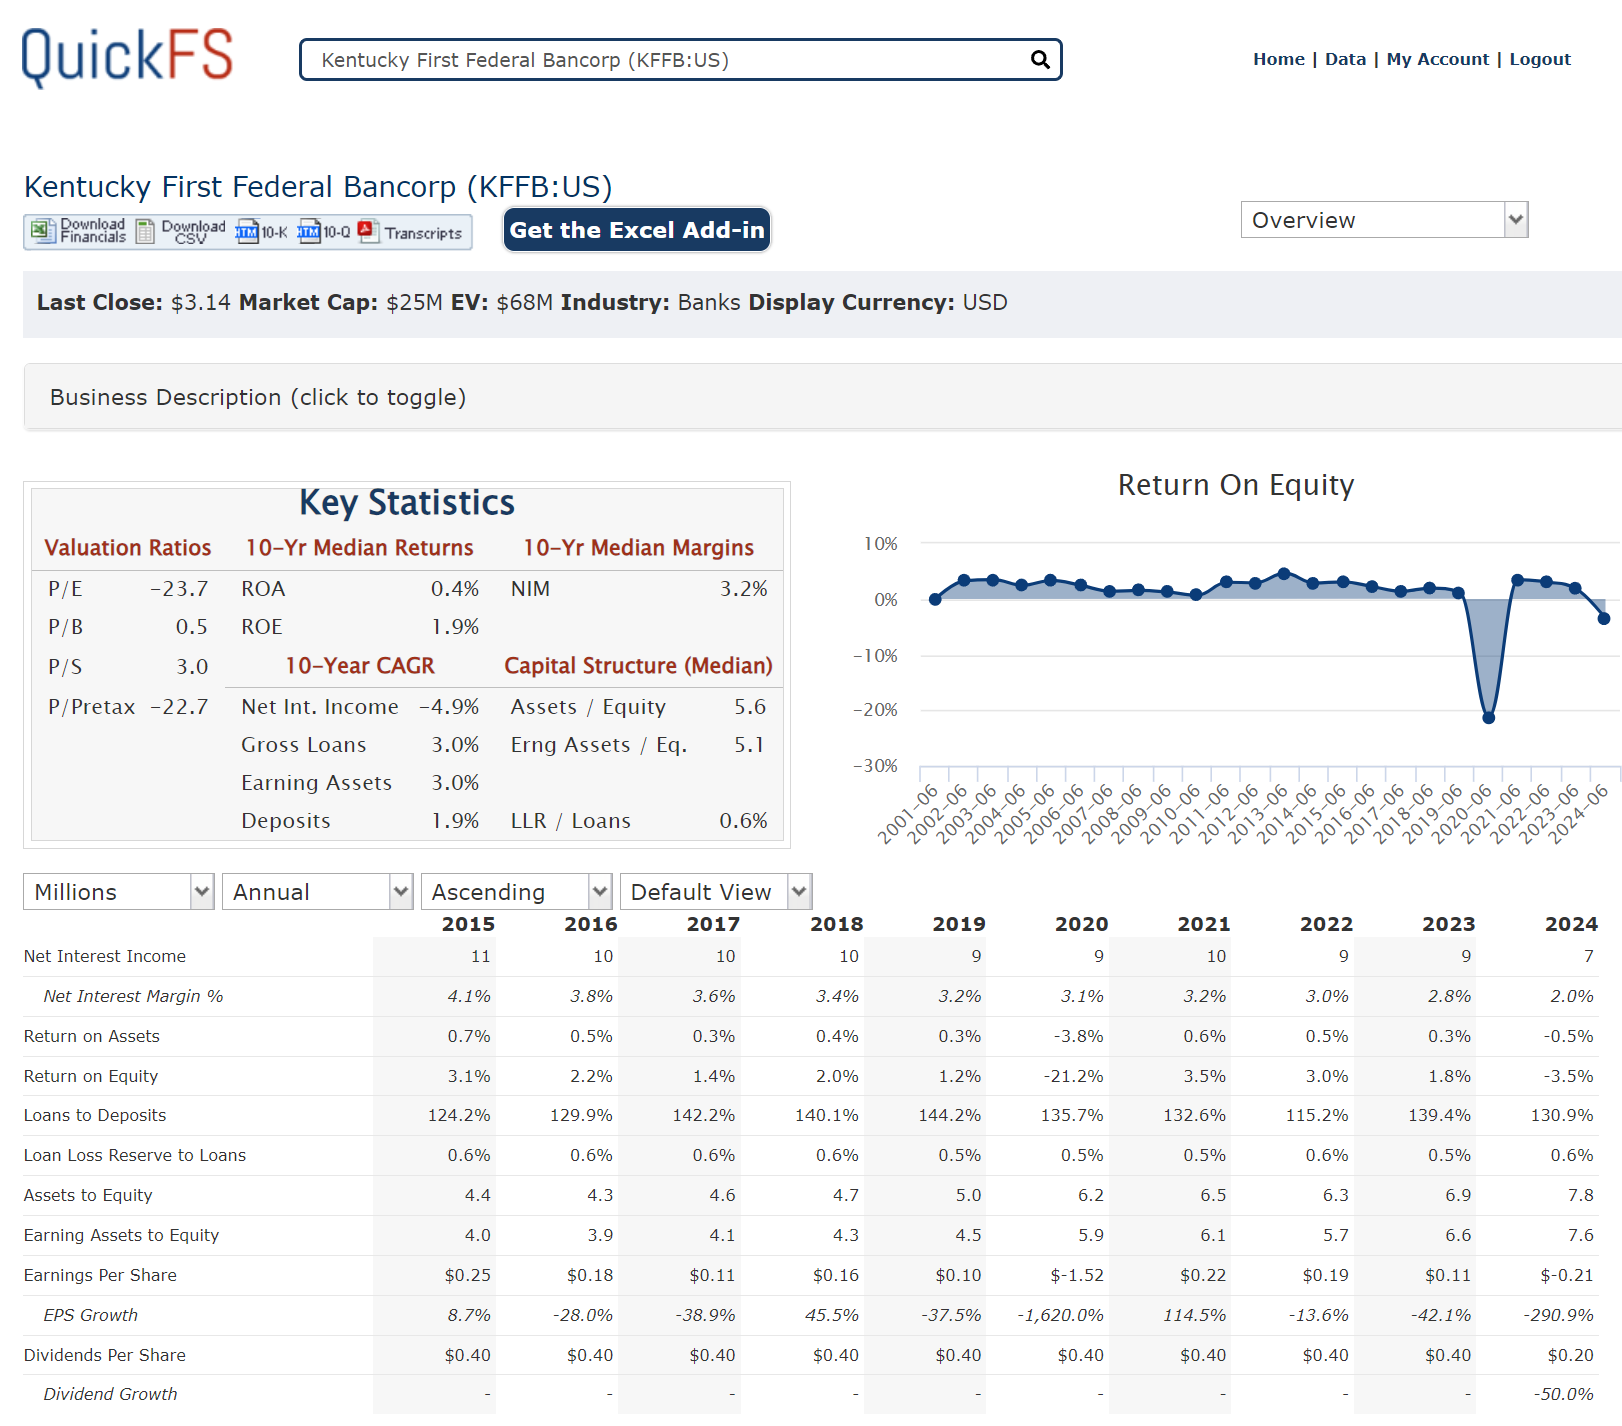The image size is (1622, 1426).
Task: Click the Kentucky First Federal Bancorp page title
Action: click(x=318, y=187)
